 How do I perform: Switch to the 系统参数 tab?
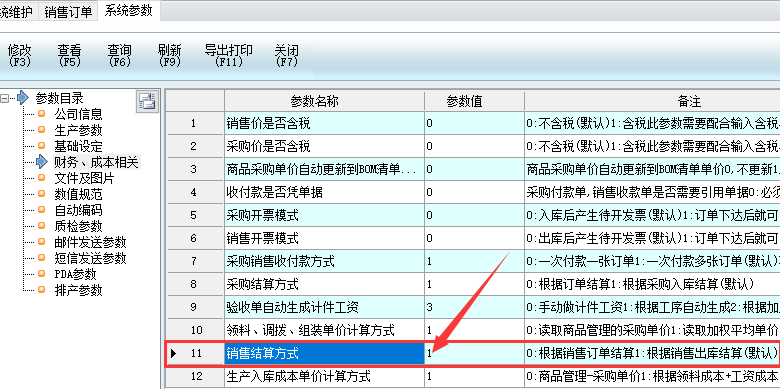pyautogui.click(x=128, y=11)
